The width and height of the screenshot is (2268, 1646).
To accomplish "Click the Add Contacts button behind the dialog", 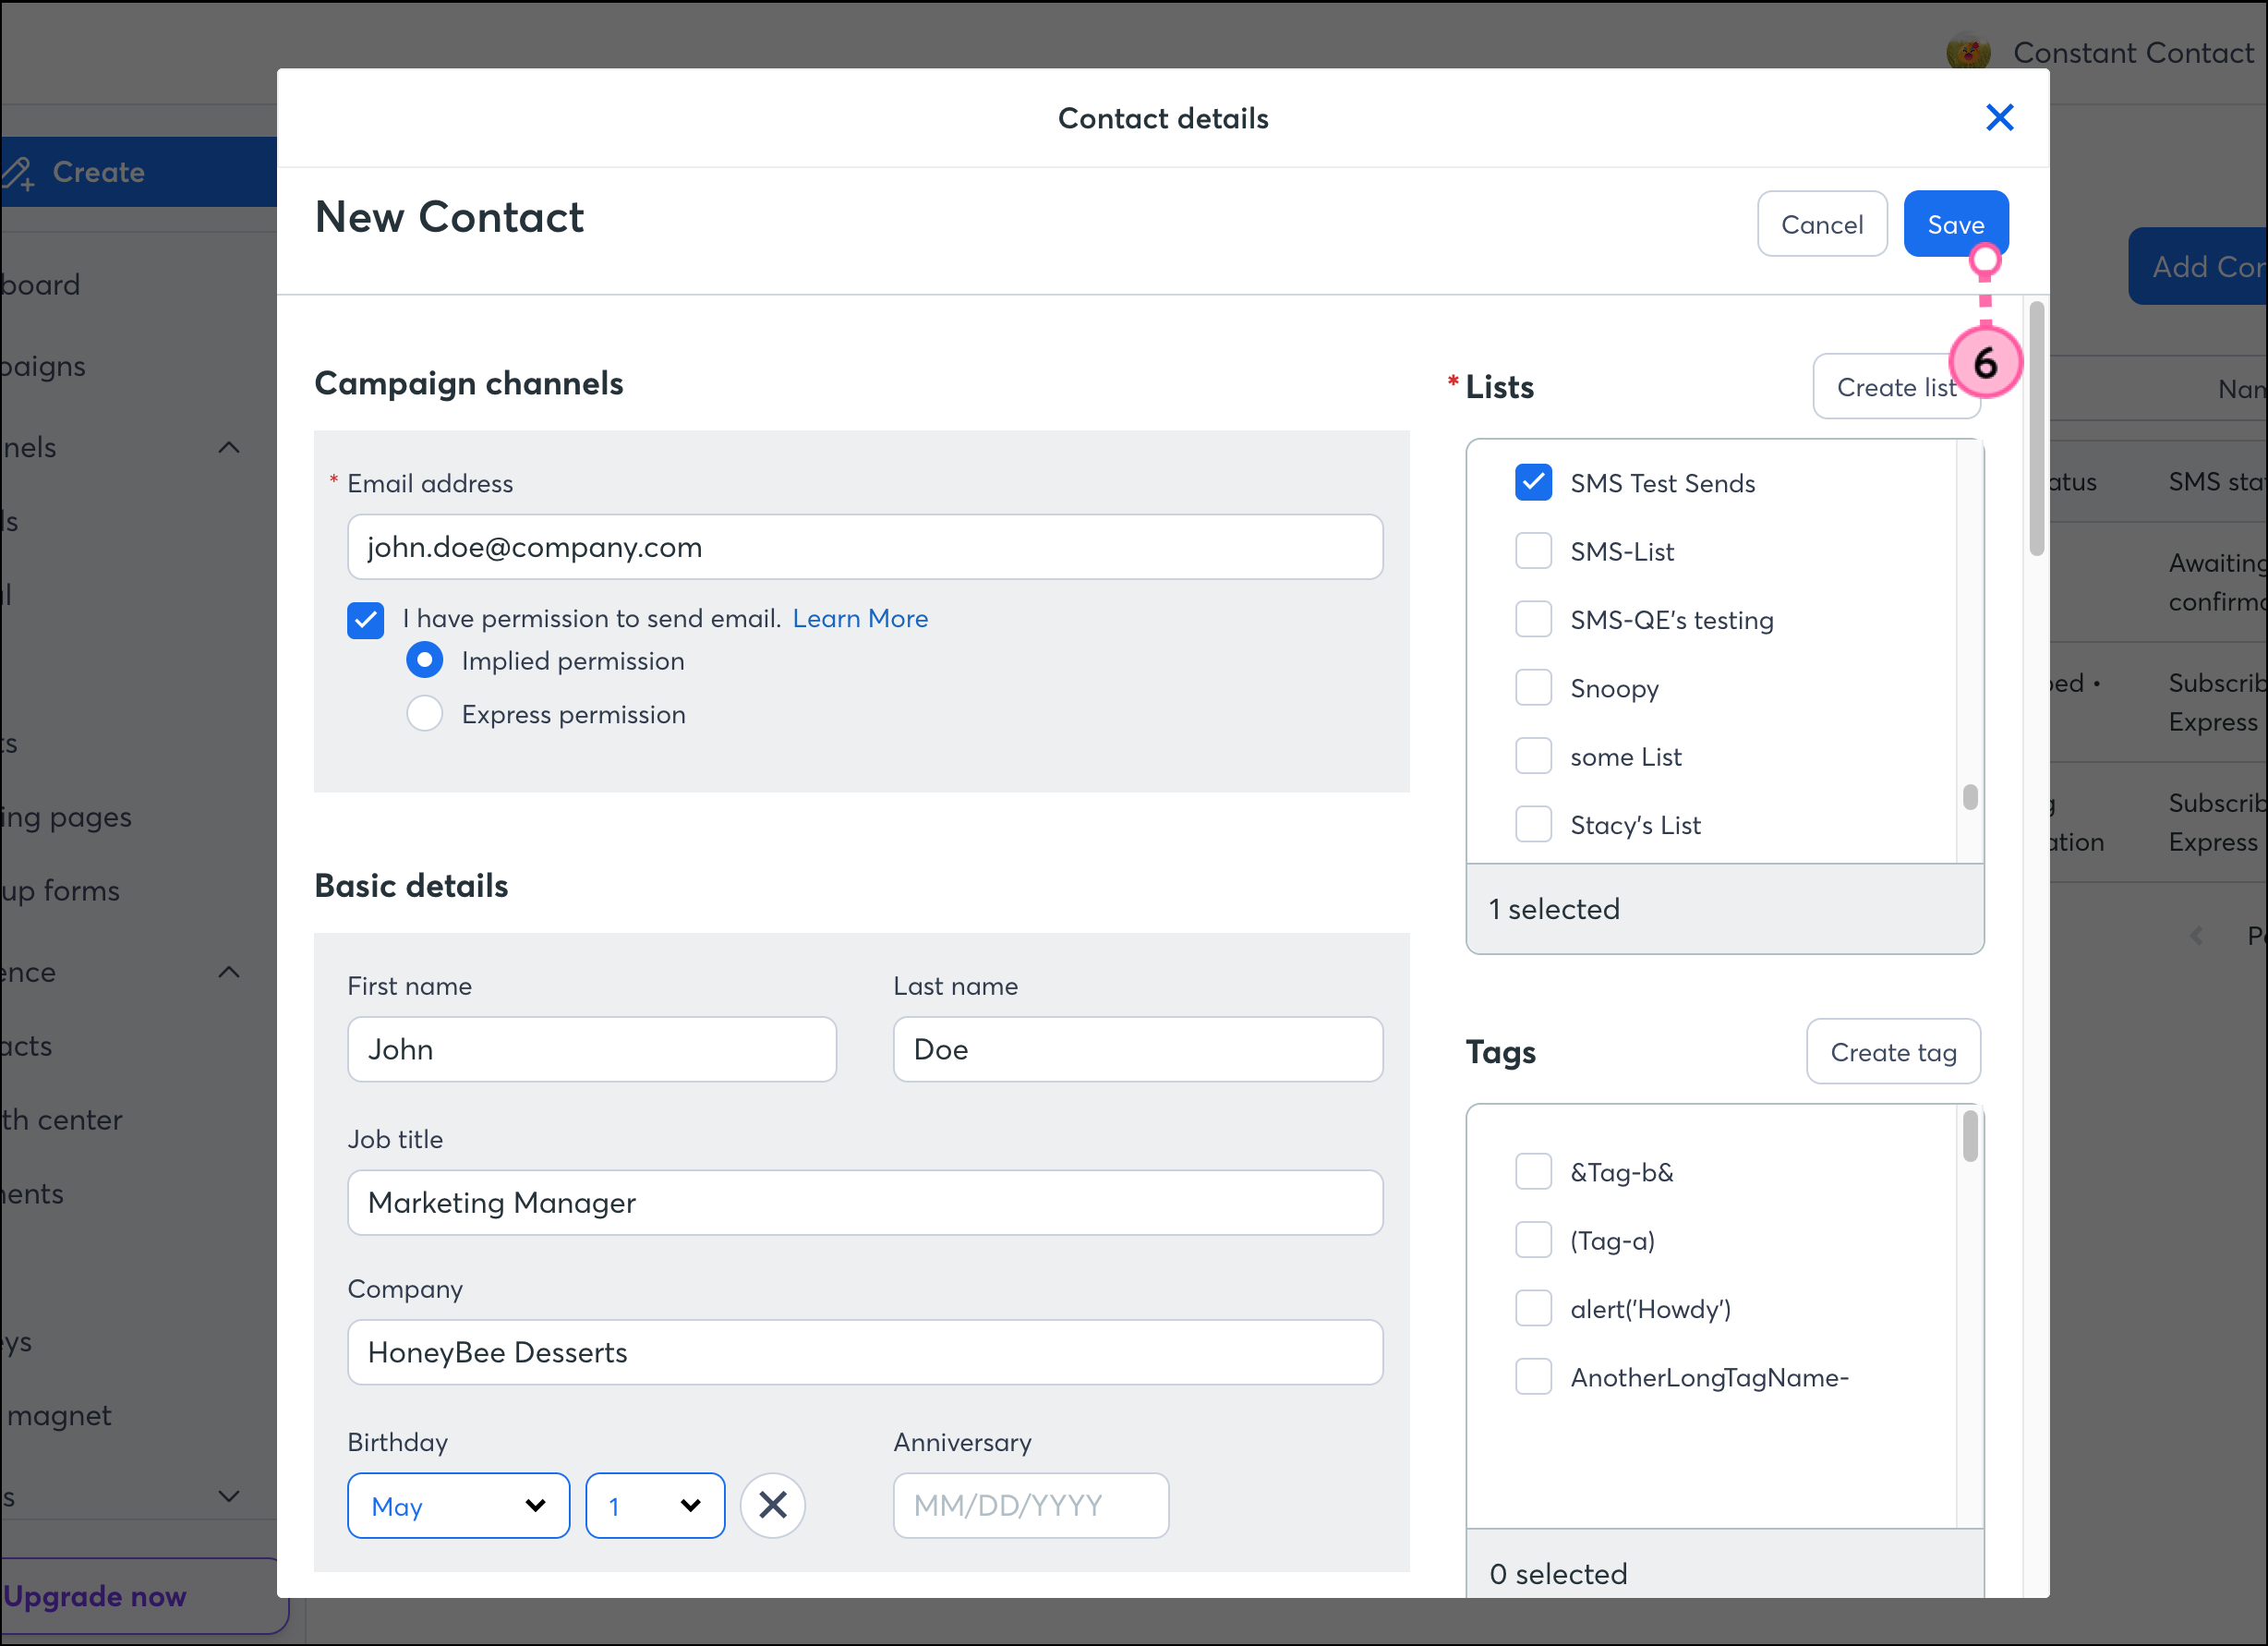I will click(2198, 266).
